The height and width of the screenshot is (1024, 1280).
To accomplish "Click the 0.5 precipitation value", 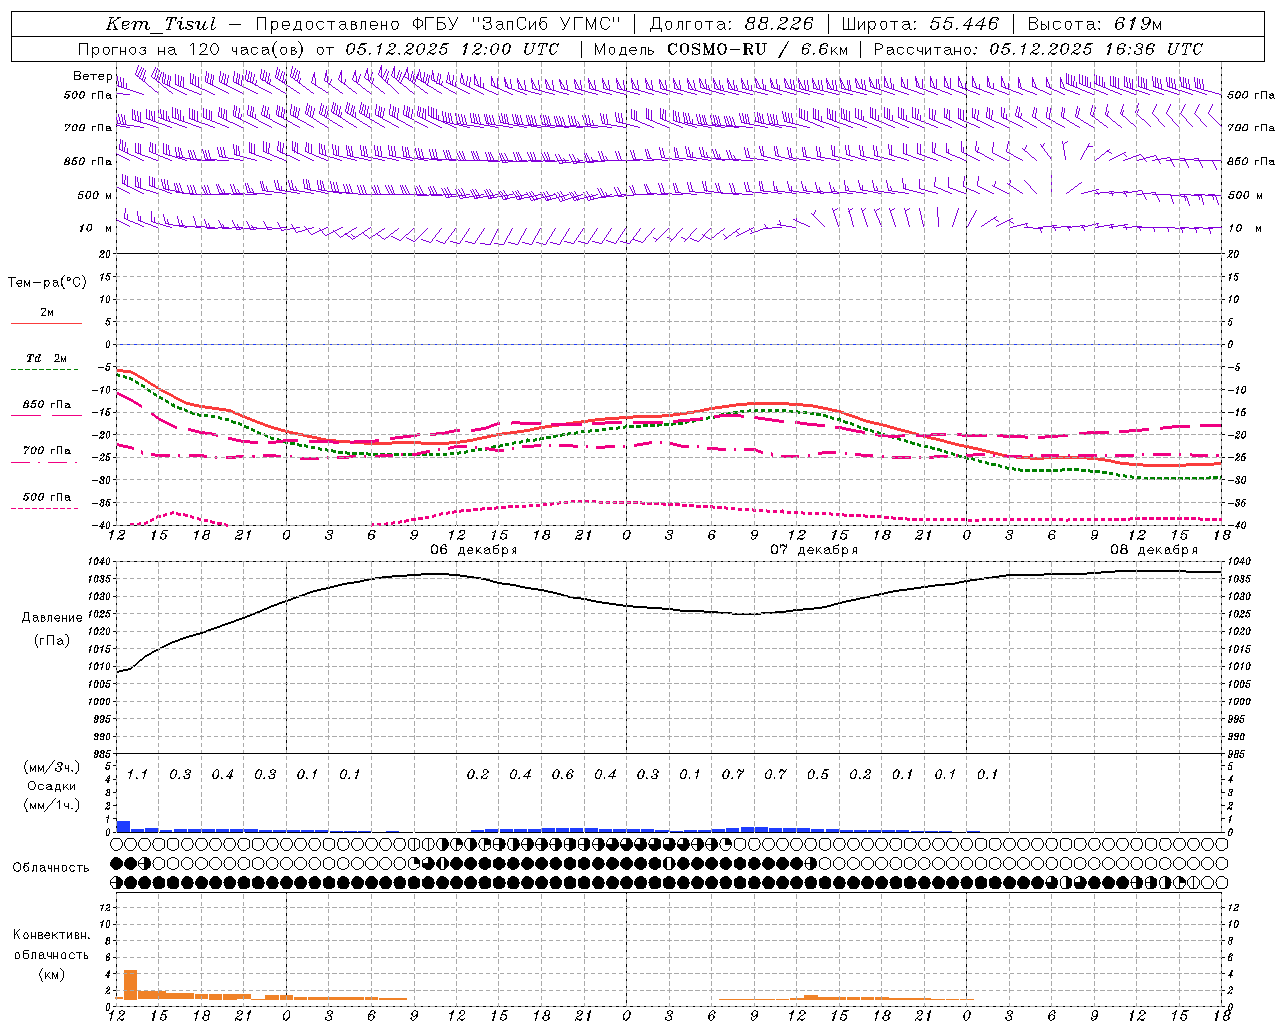I will (x=818, y=774).
